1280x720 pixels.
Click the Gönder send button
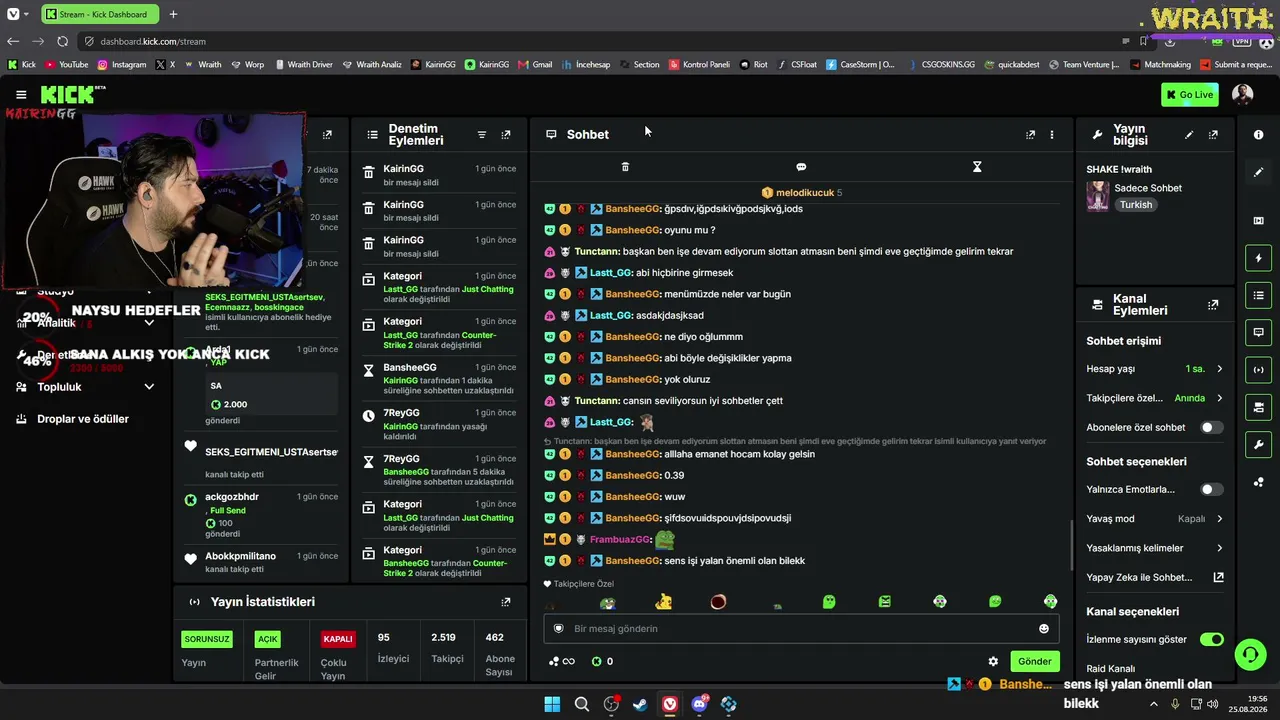[x=1034, y=661]
